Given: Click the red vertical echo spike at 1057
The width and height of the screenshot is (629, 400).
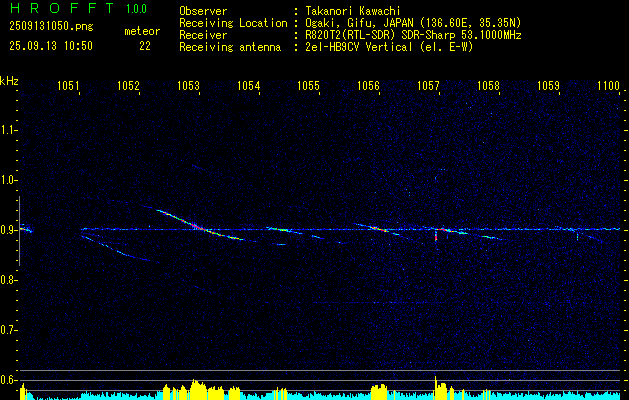Looking at the screenshot, I should 436,235.
